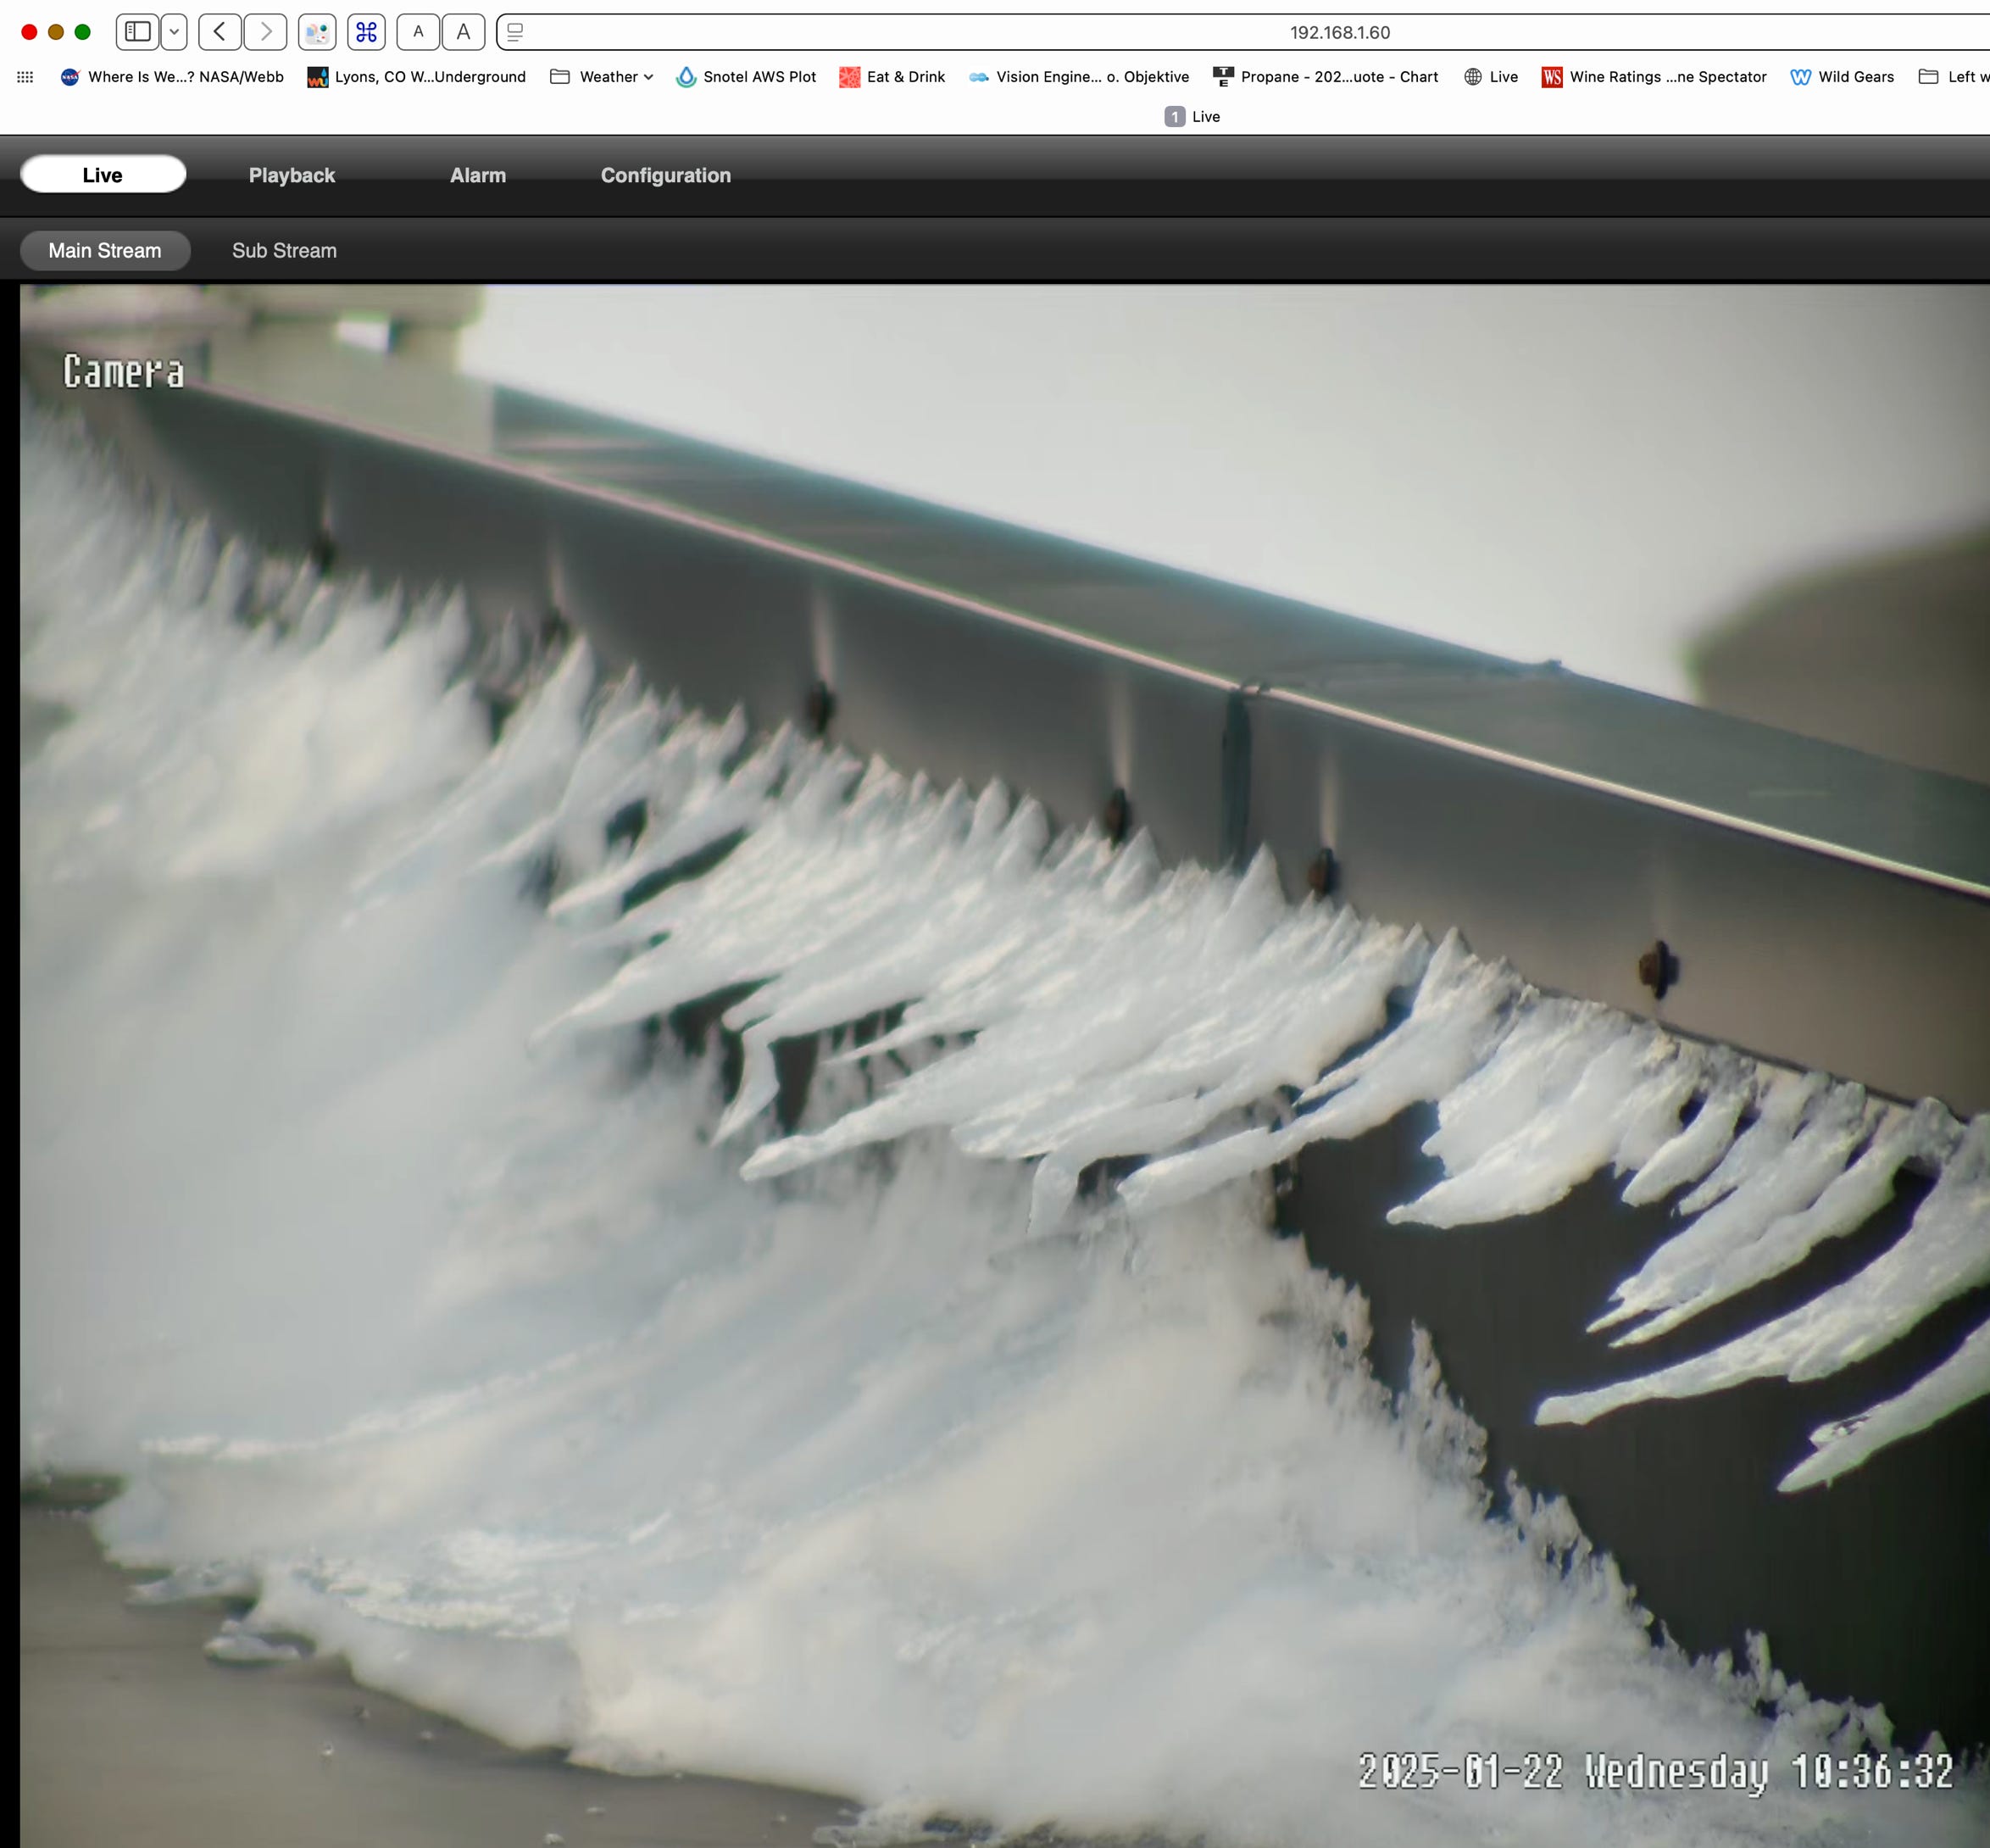The height and width of the screenshot is (1848, 1990).
Task: Open Lyons, CO Weather Underground bookmark
Action: pyautogui.click(x=416, y=77)
